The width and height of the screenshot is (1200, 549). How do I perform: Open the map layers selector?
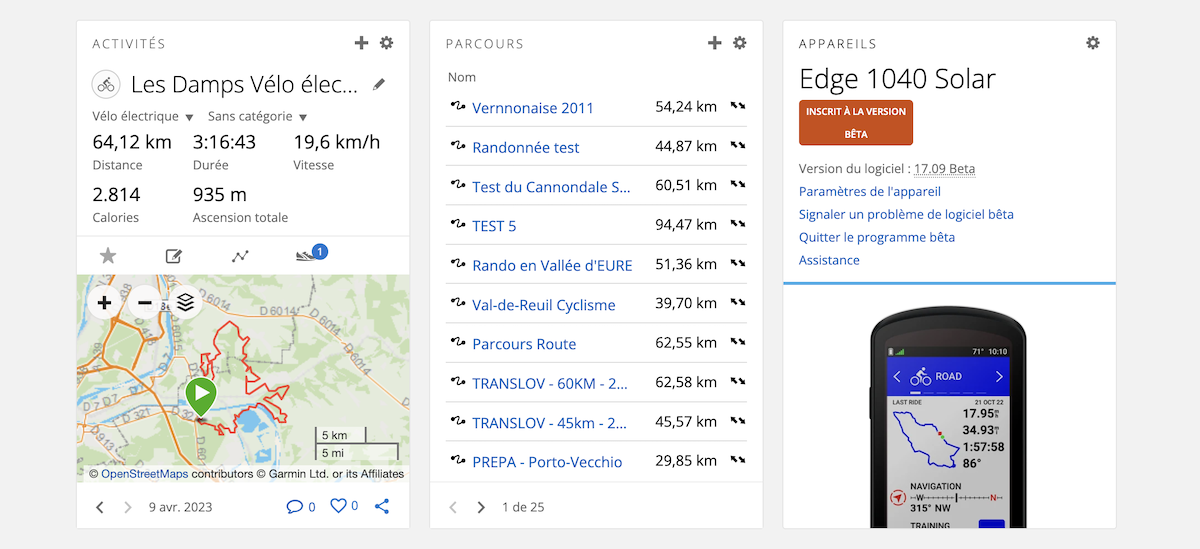tap(185, 301)
